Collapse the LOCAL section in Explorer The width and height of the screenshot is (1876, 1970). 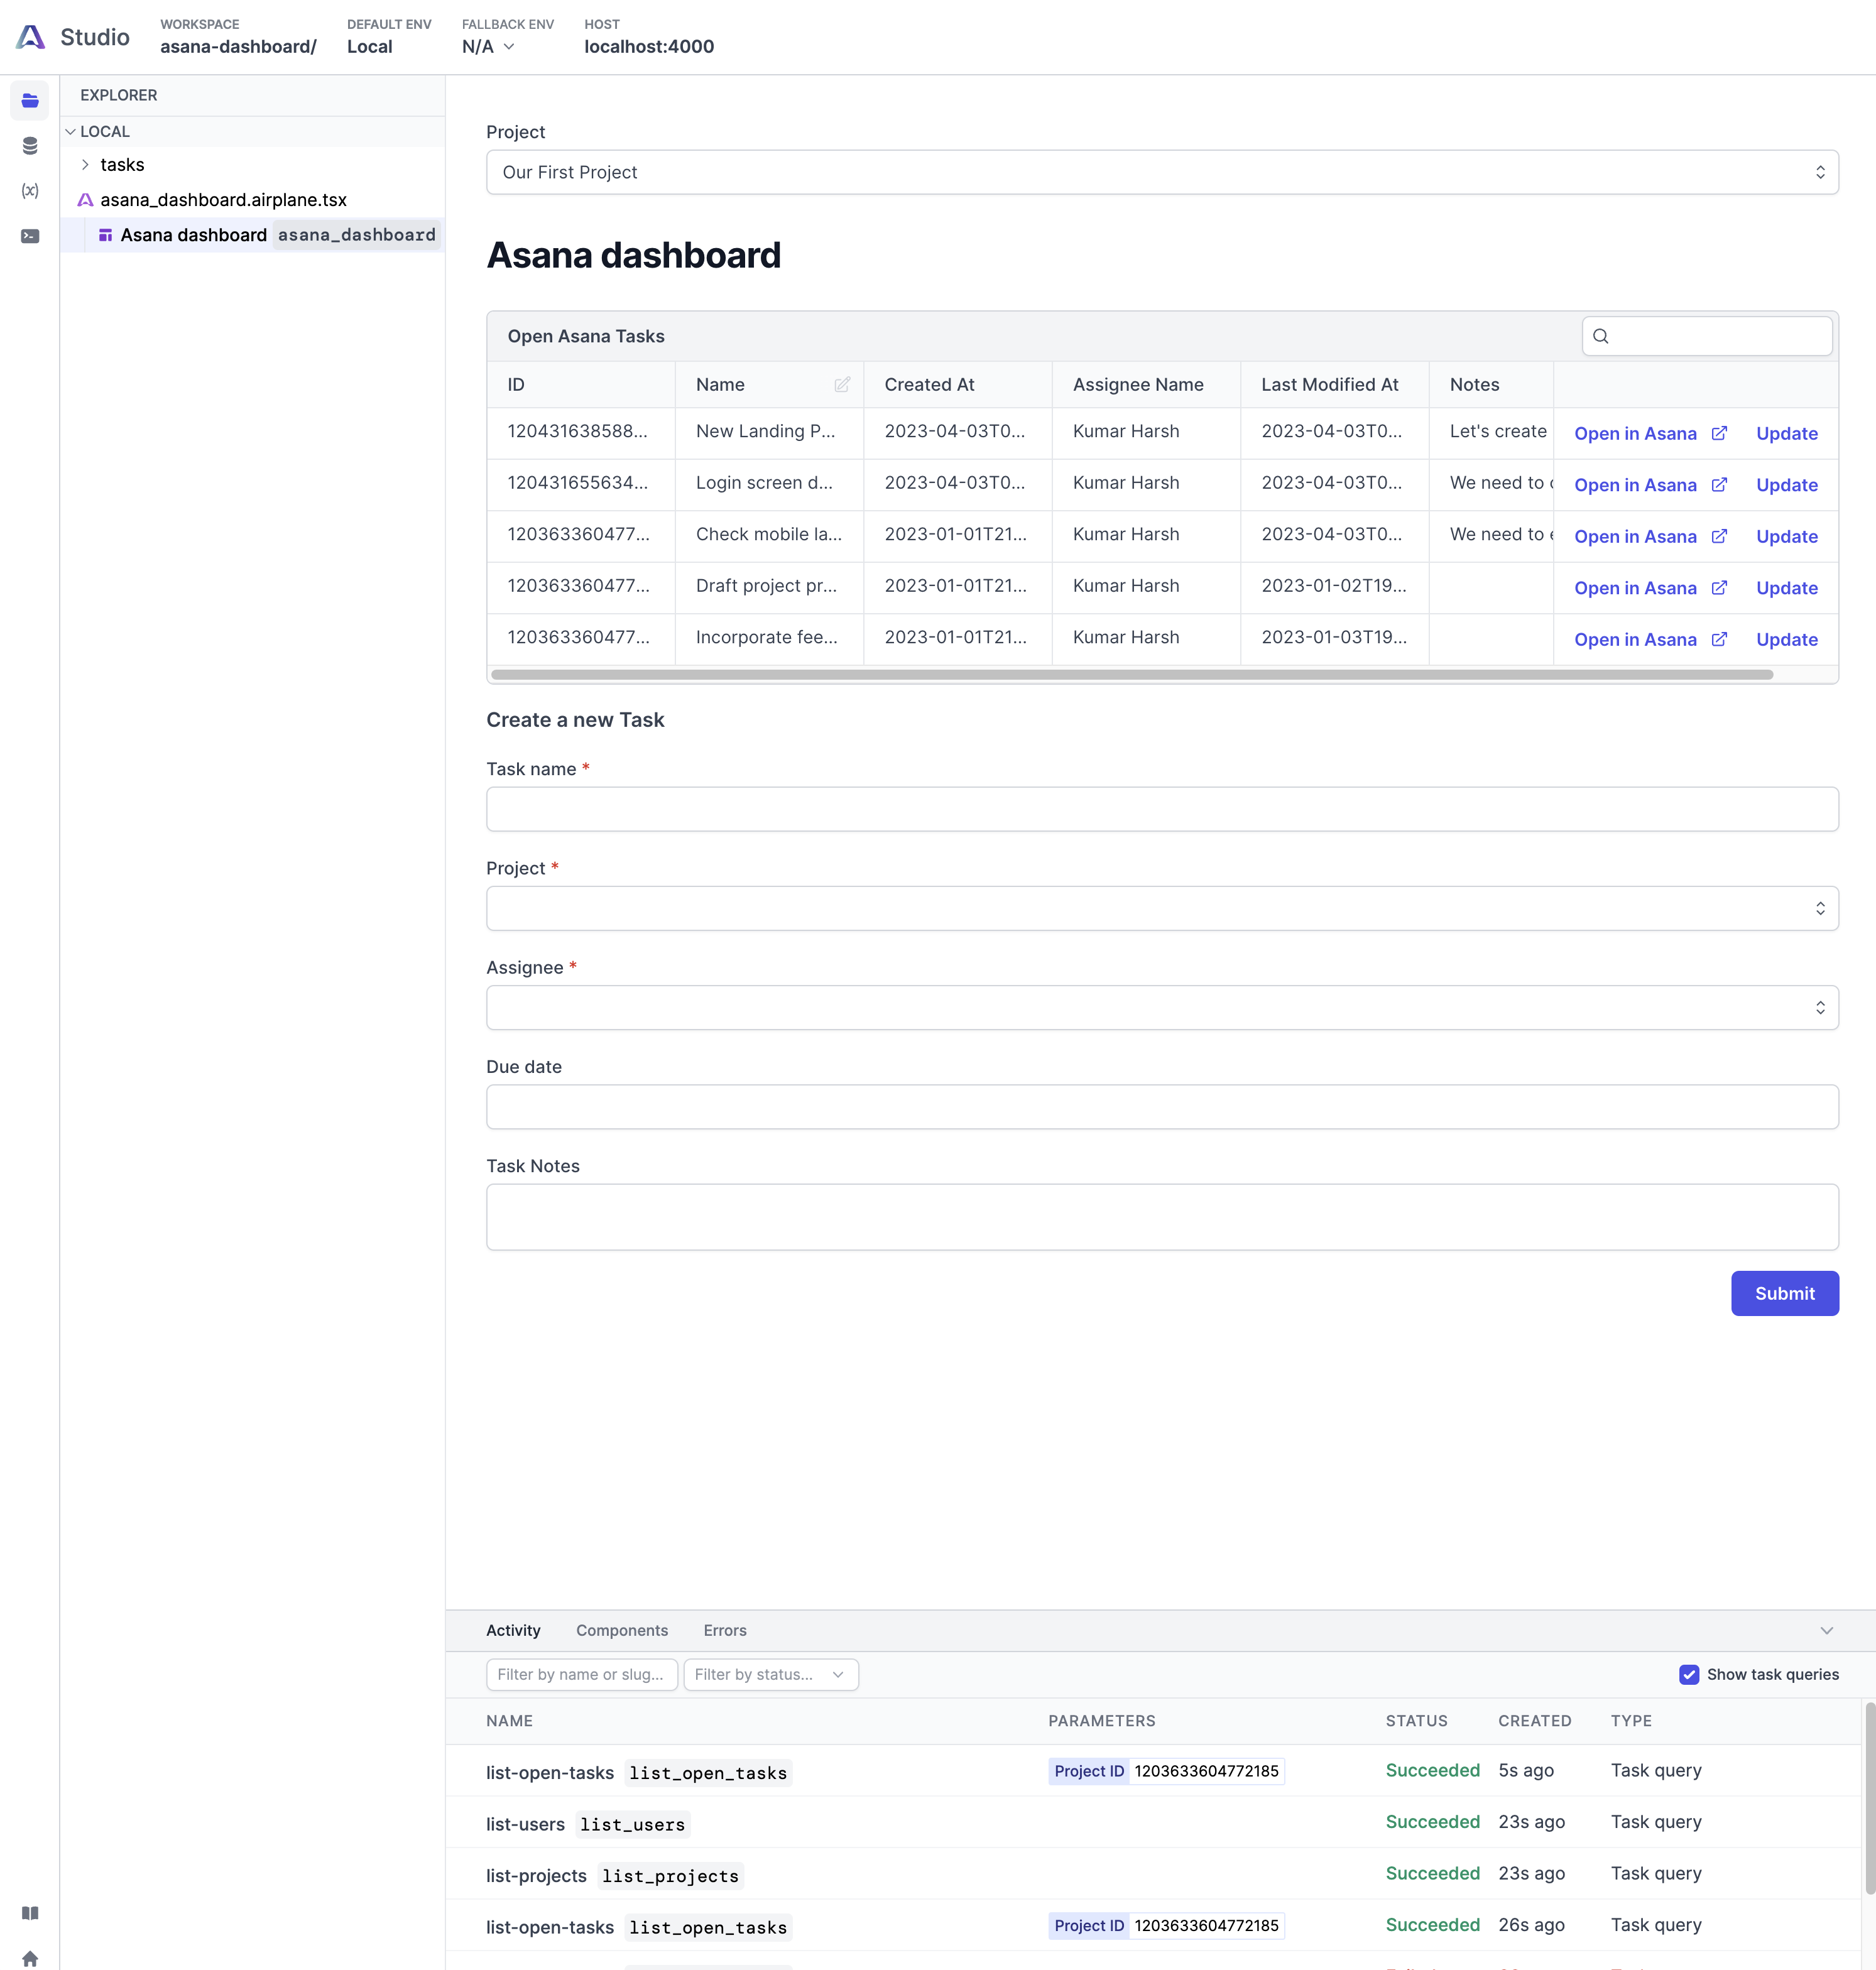[x=70, y=131]
